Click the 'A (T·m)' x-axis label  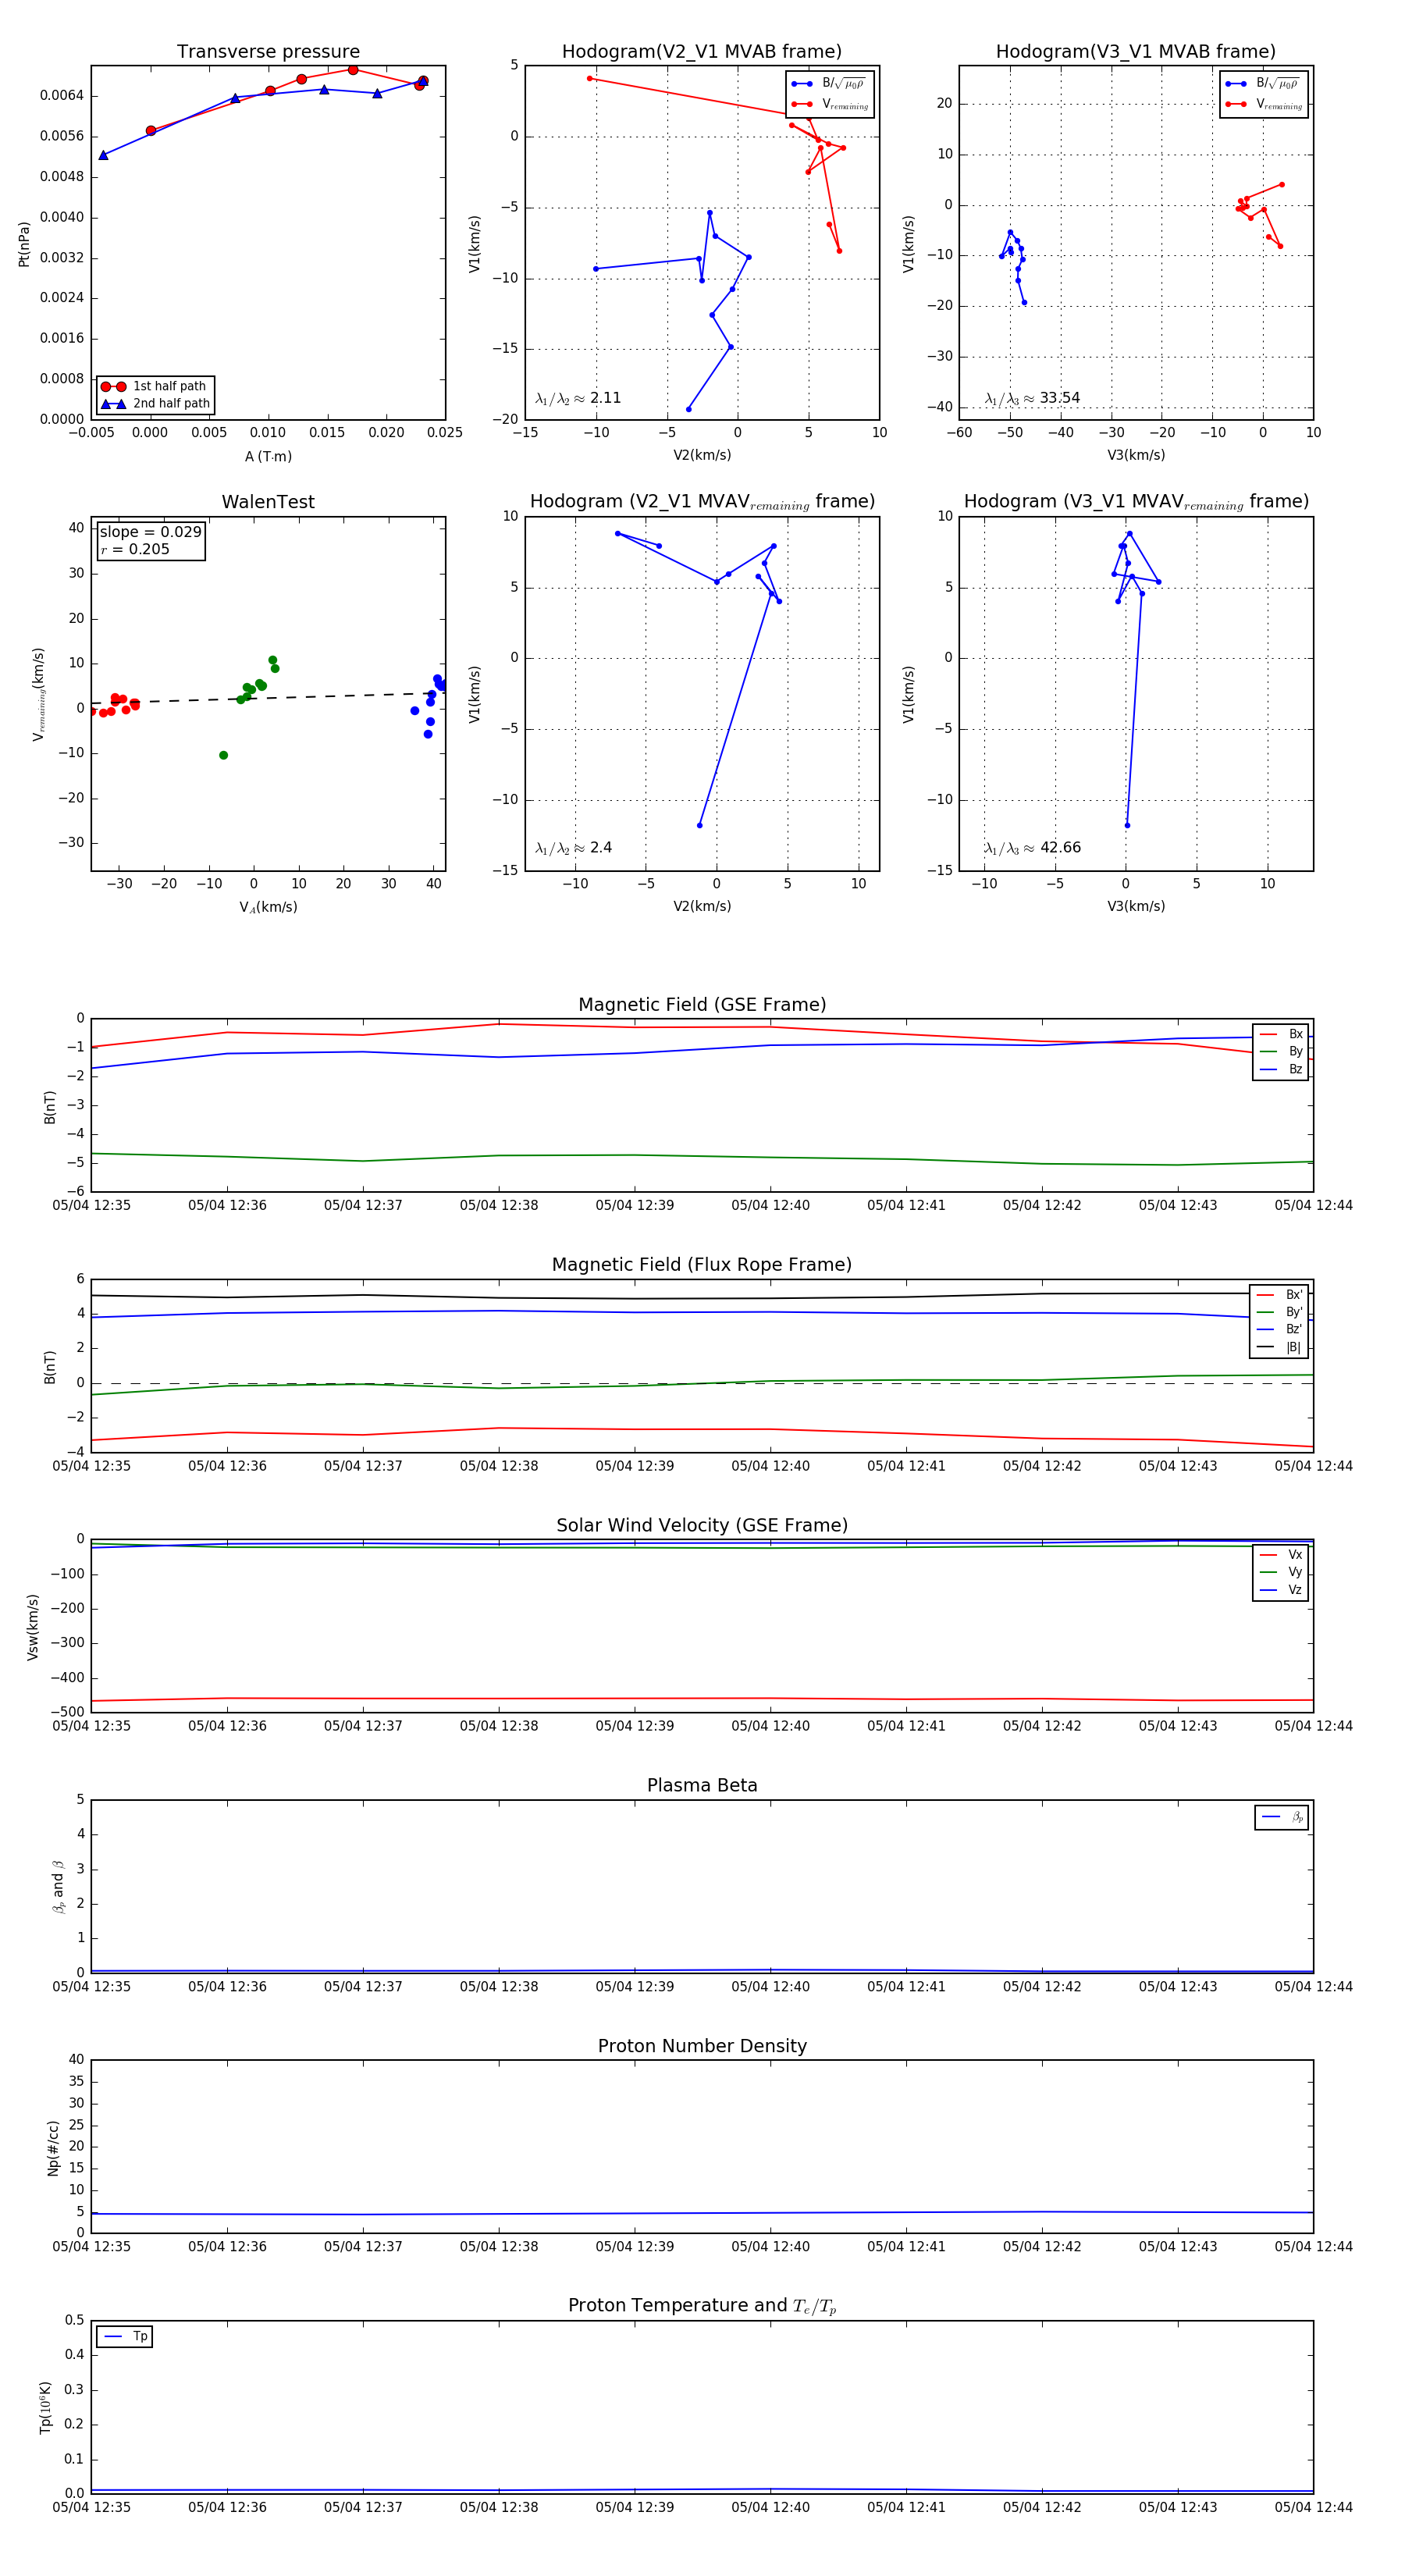[x=268, y=456]
